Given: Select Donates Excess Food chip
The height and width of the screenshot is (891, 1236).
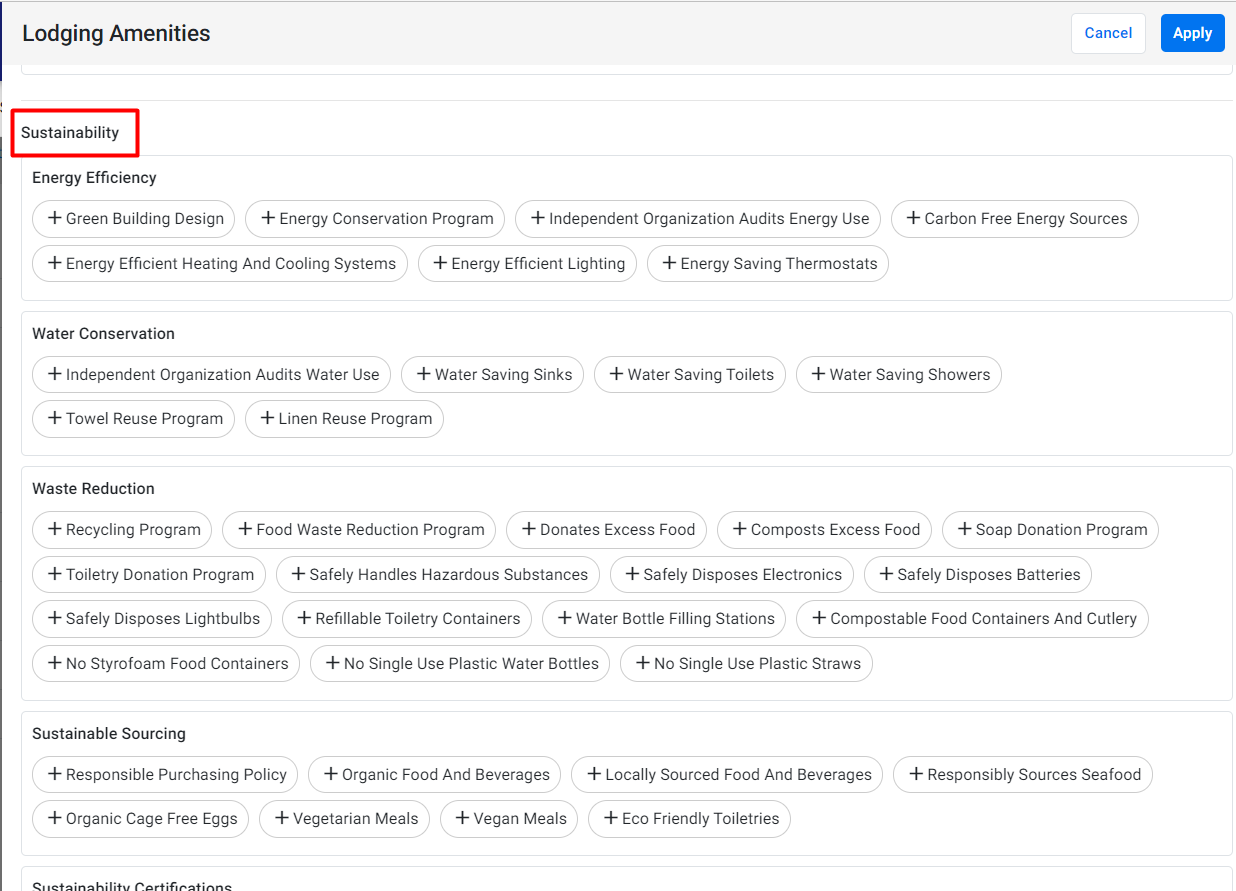Looking at the screenshot, I should pyautogui.click(x=606, y=530).
